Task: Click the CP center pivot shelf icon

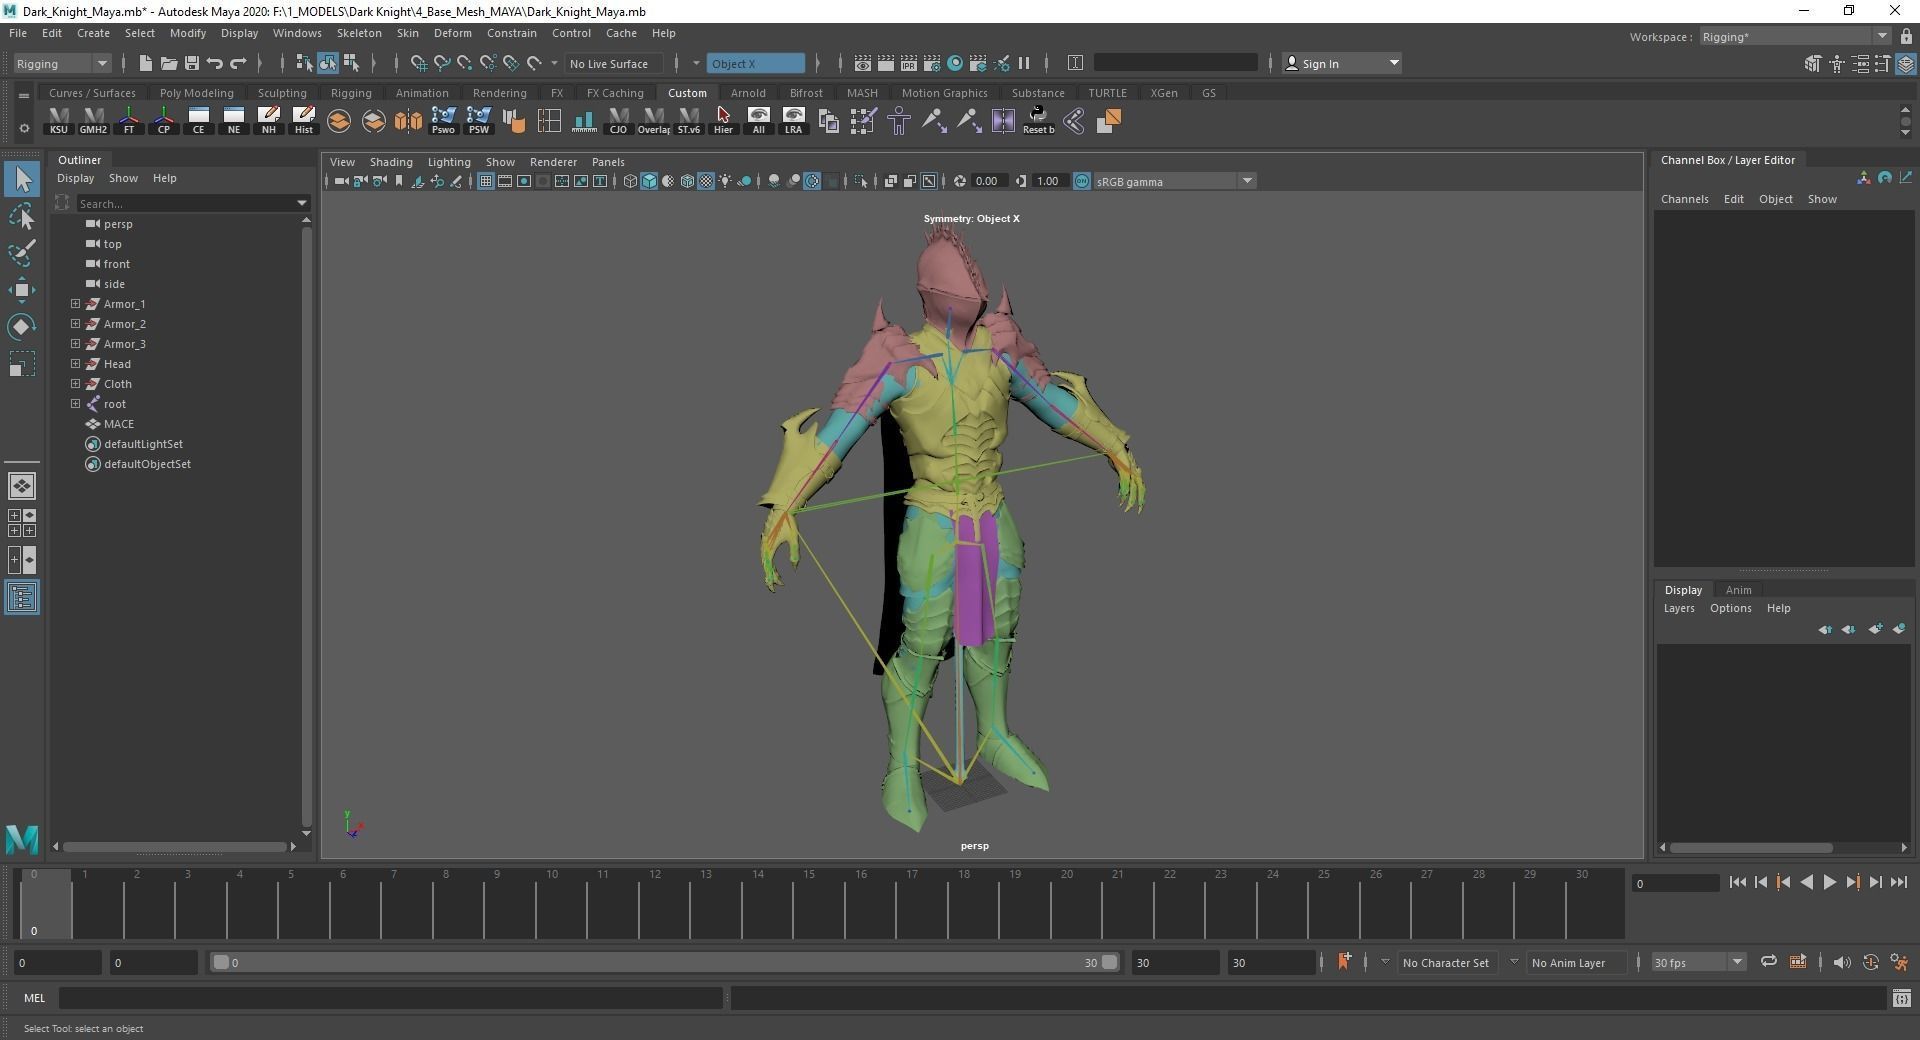Action: [164, 121]
